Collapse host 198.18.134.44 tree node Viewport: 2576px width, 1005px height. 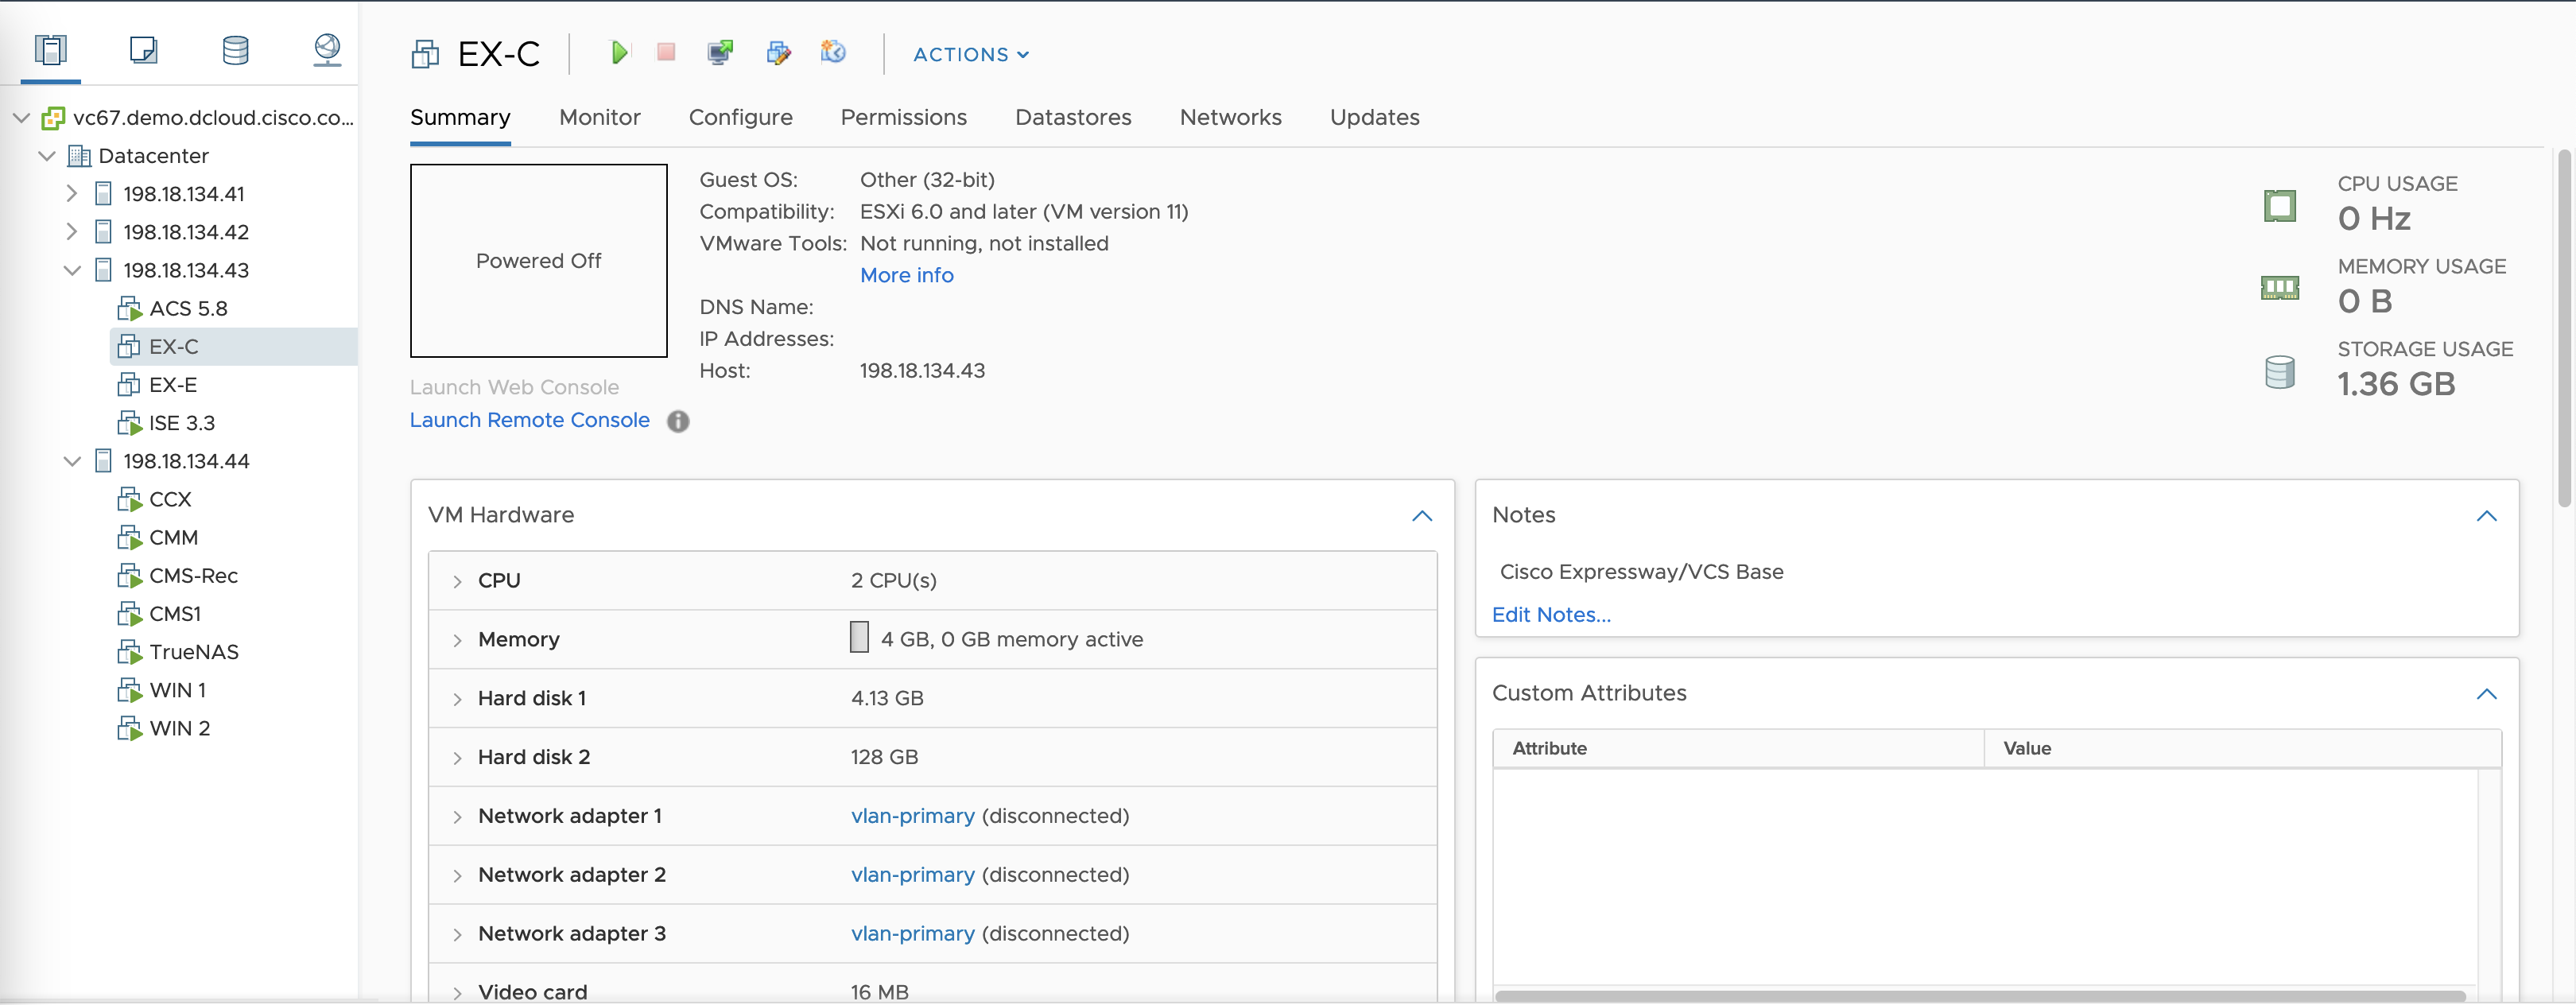[71, 461]
